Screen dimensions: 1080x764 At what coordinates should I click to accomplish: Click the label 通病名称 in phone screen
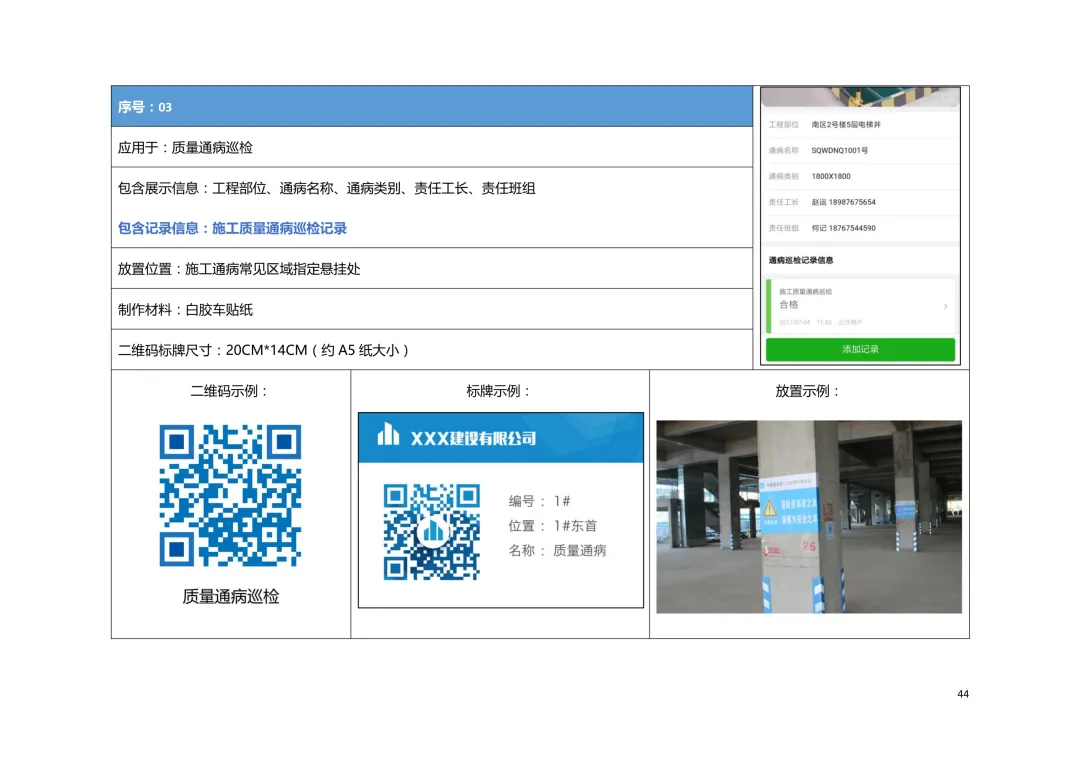pyautogui.click(x=783, y=150)
